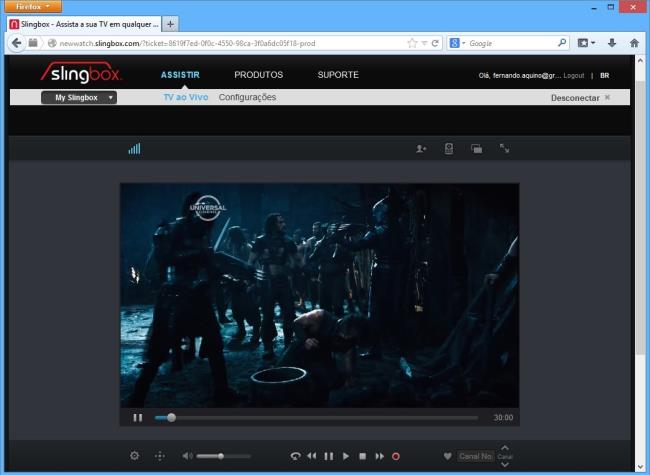Click the video progress slider handle

pos(171,417)
